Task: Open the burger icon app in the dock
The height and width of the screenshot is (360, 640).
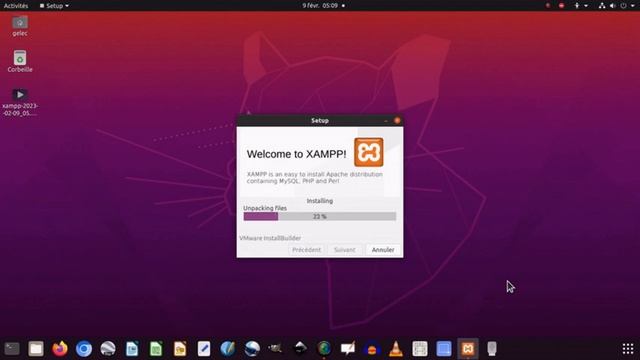Action: [372, 349]
